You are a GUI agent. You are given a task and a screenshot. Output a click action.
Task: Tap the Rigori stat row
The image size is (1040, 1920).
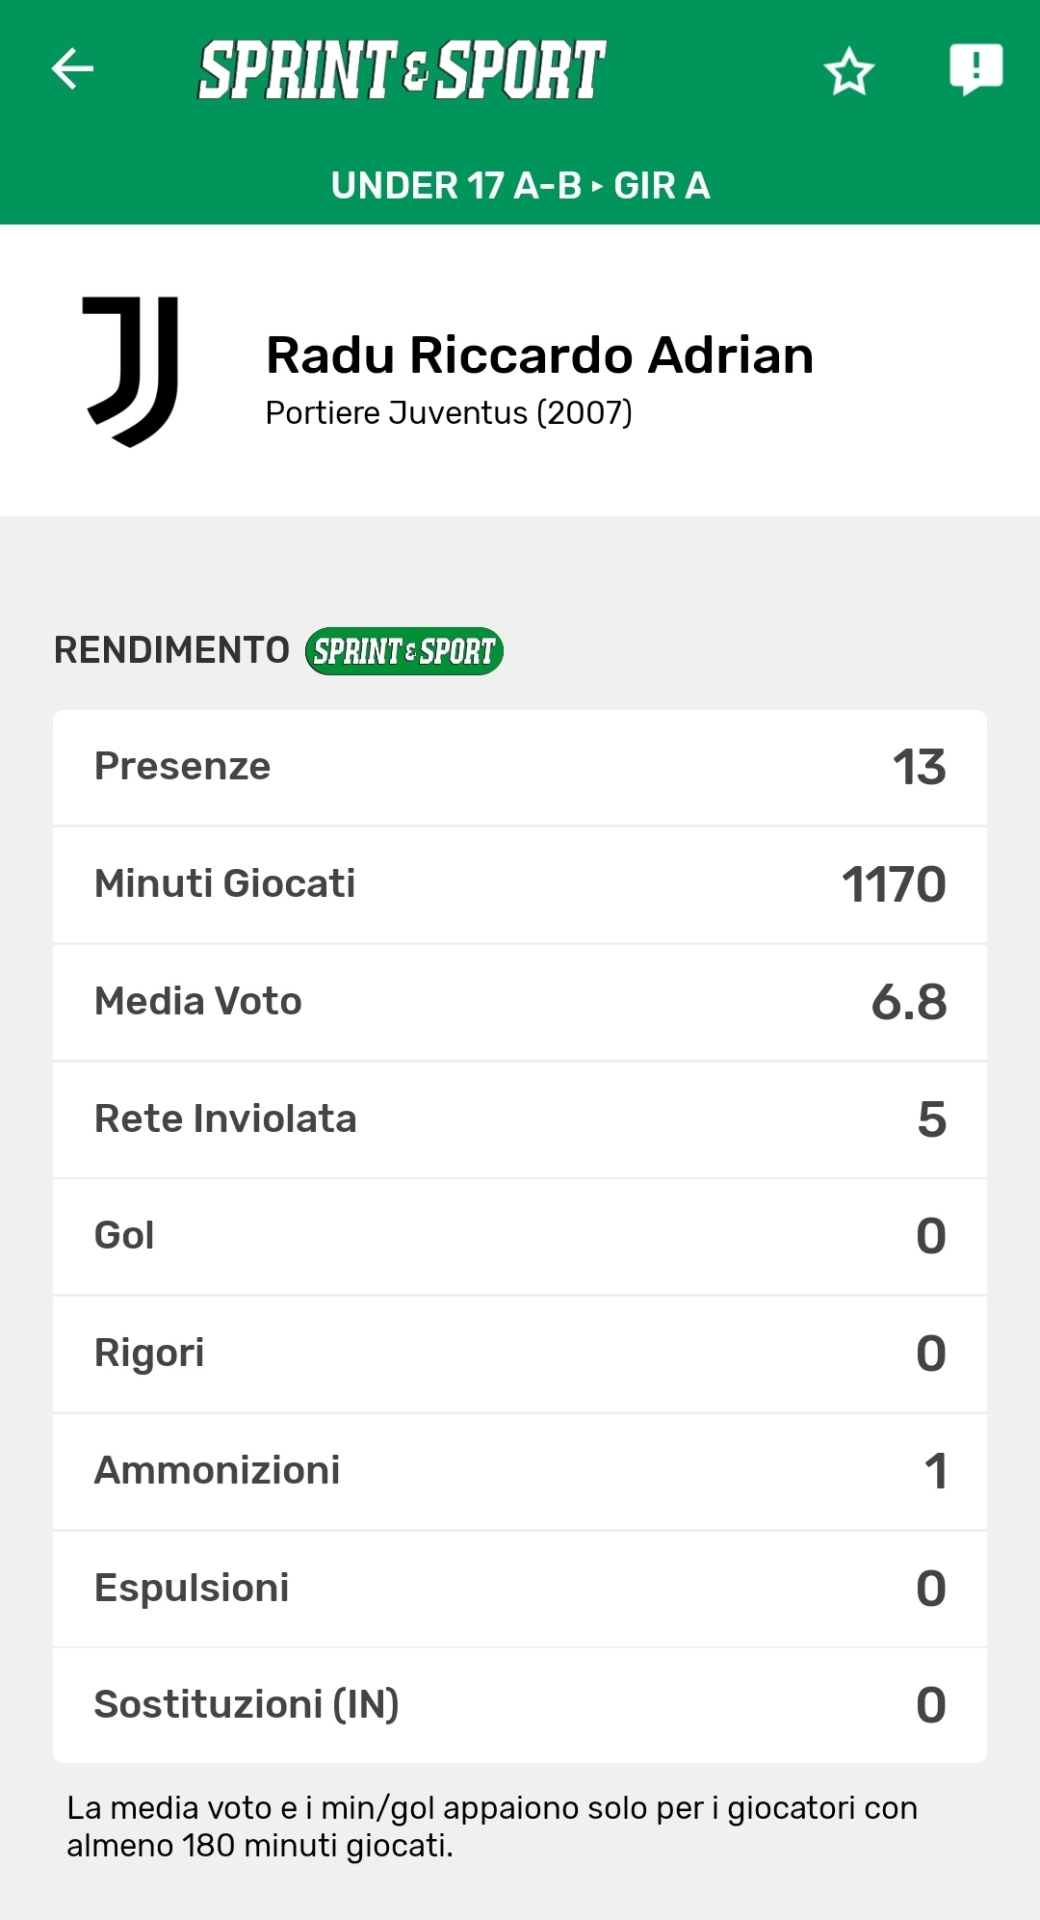[x=520, y=1353]
